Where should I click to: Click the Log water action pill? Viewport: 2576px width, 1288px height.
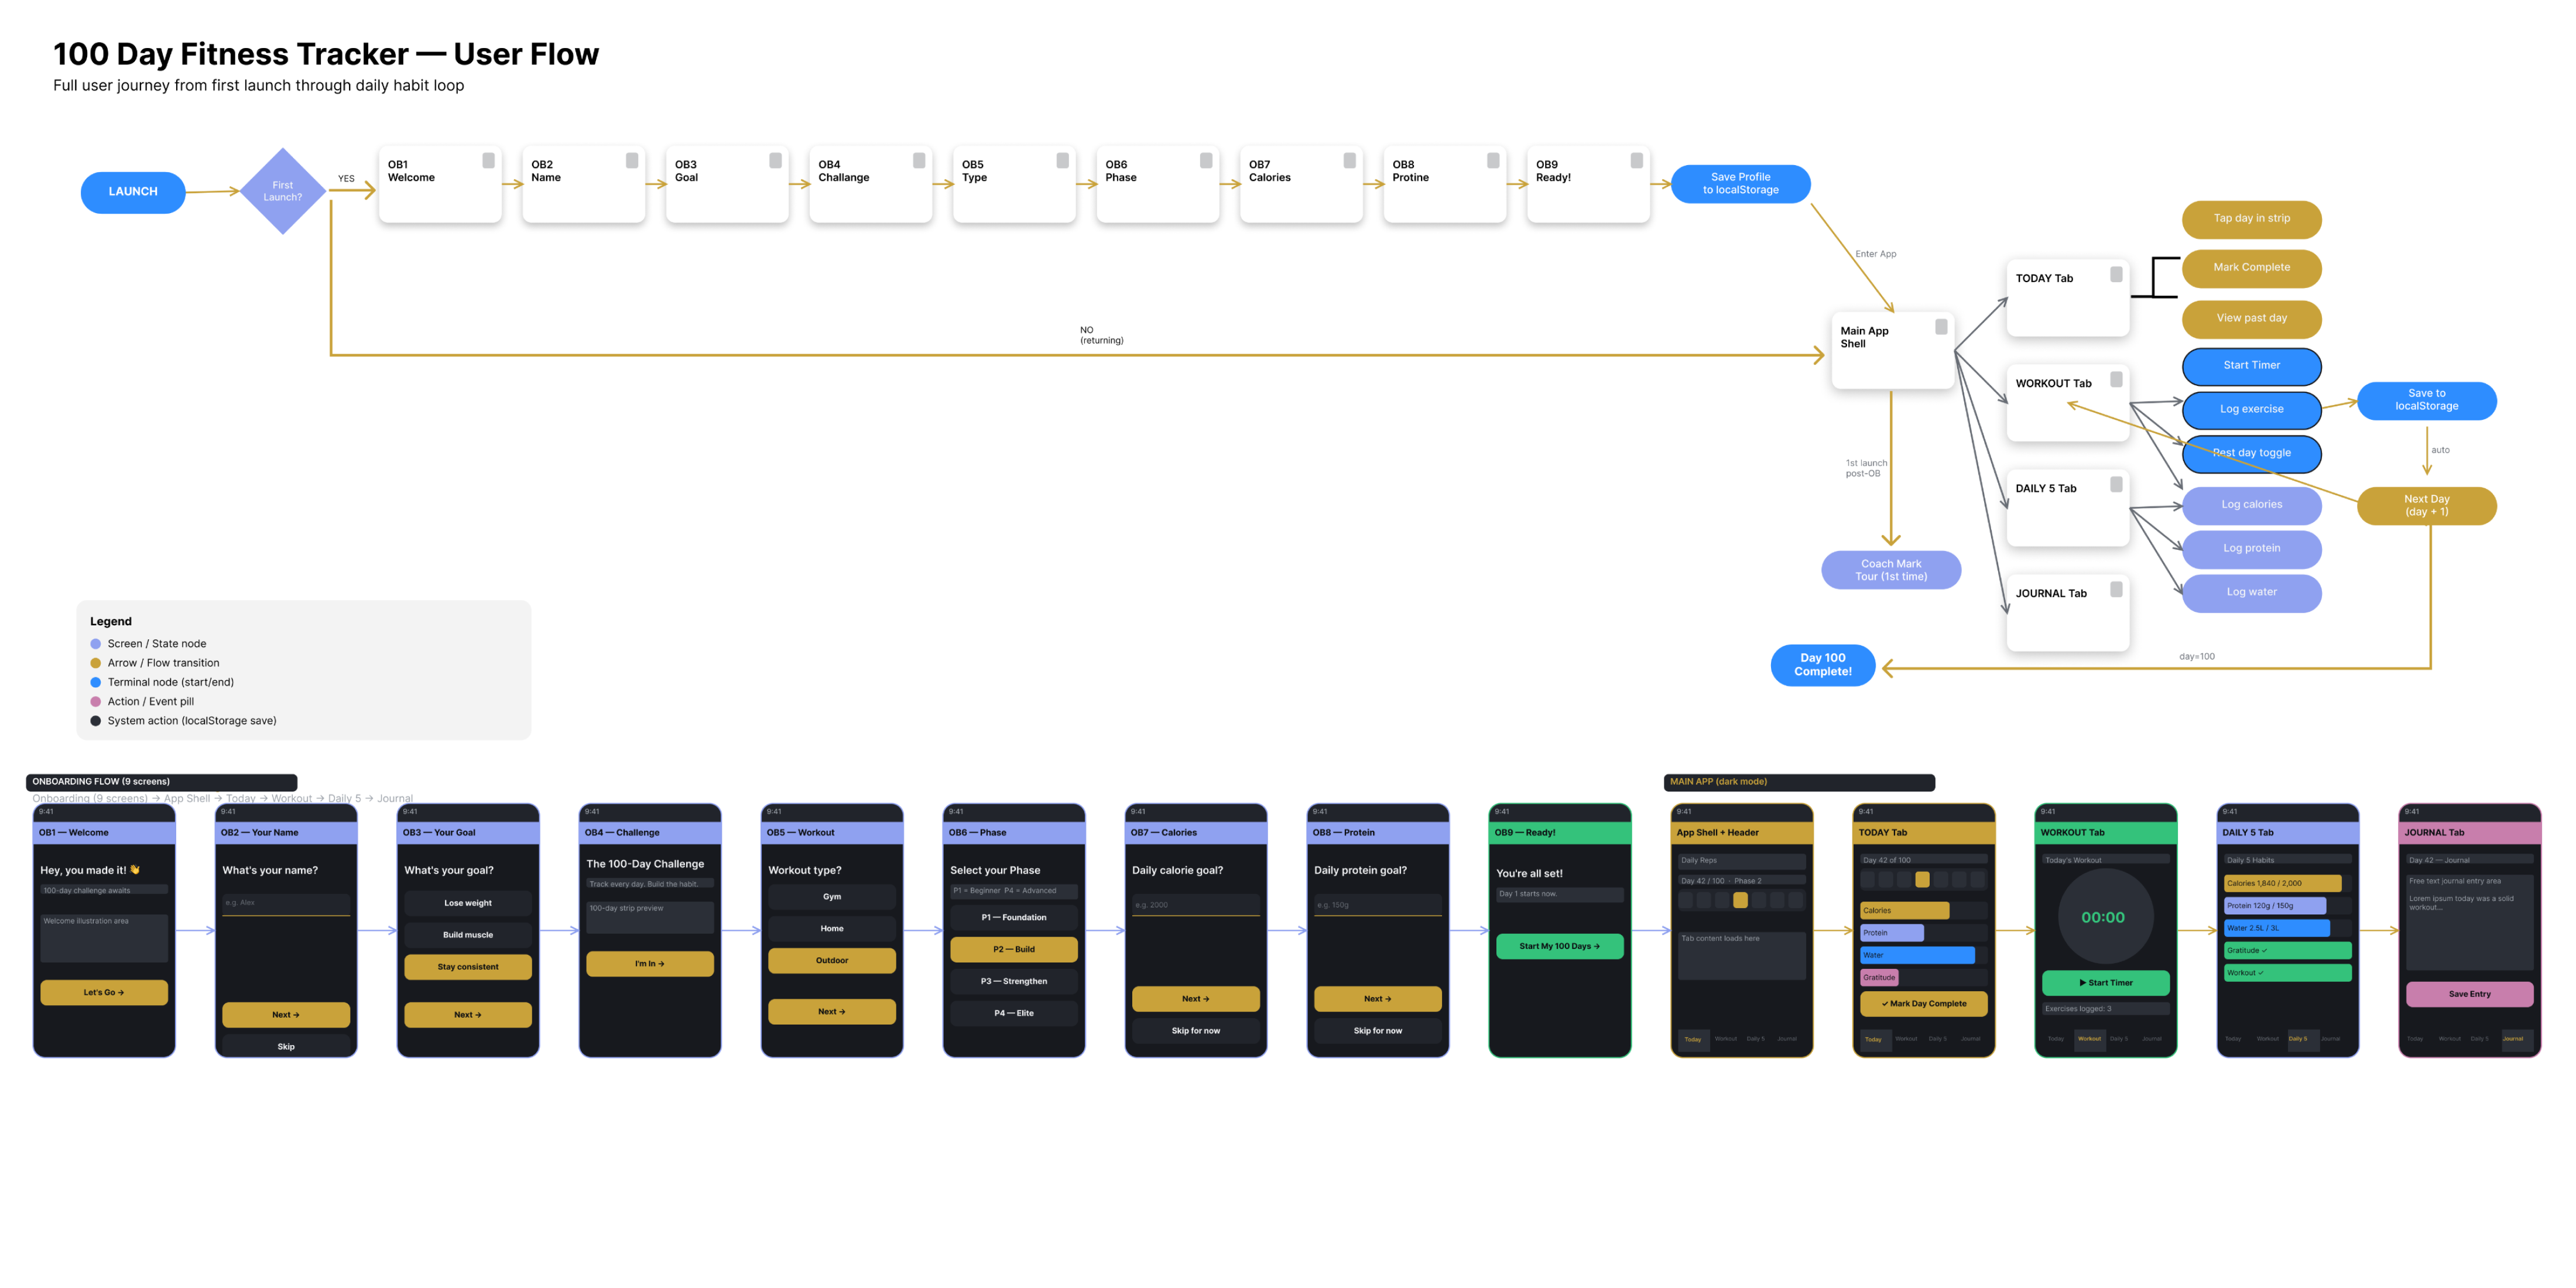pyautogui.click(x=2252, y=593)
